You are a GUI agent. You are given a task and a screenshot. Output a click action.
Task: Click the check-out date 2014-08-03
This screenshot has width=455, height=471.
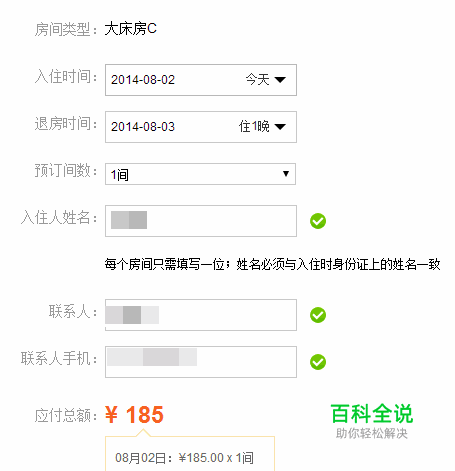[143, 127]
